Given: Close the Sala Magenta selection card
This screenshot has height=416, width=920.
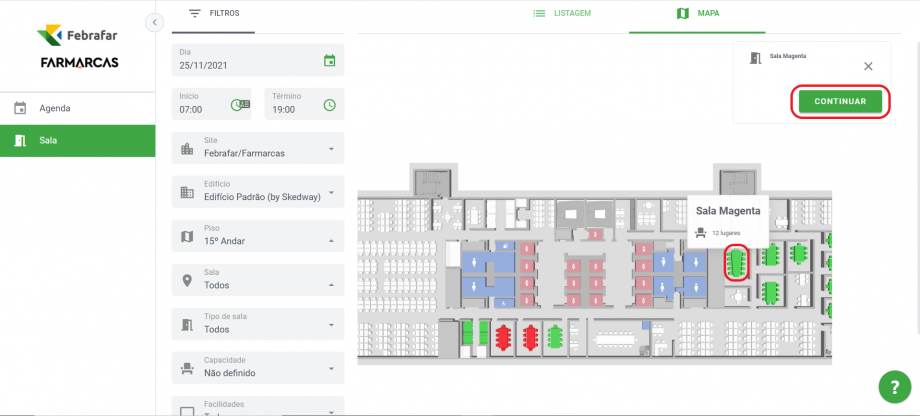Looking at the screenshot, I should pyautogui.click(x=868, y=66).
